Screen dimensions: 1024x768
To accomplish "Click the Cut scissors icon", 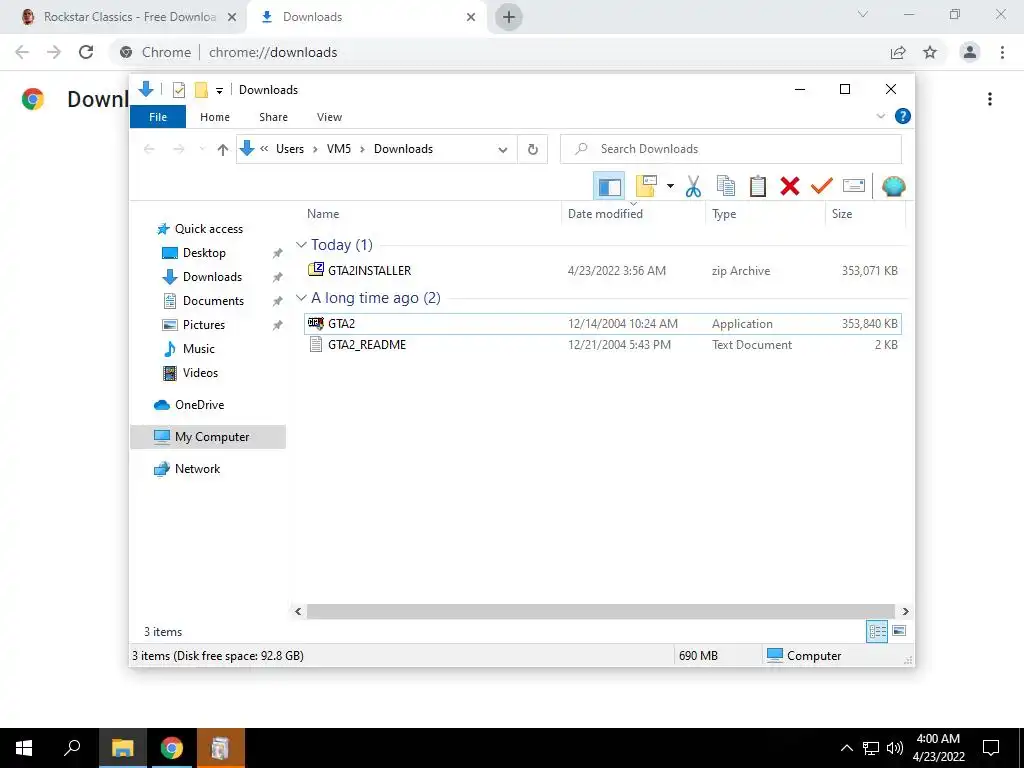I will 693,186.
